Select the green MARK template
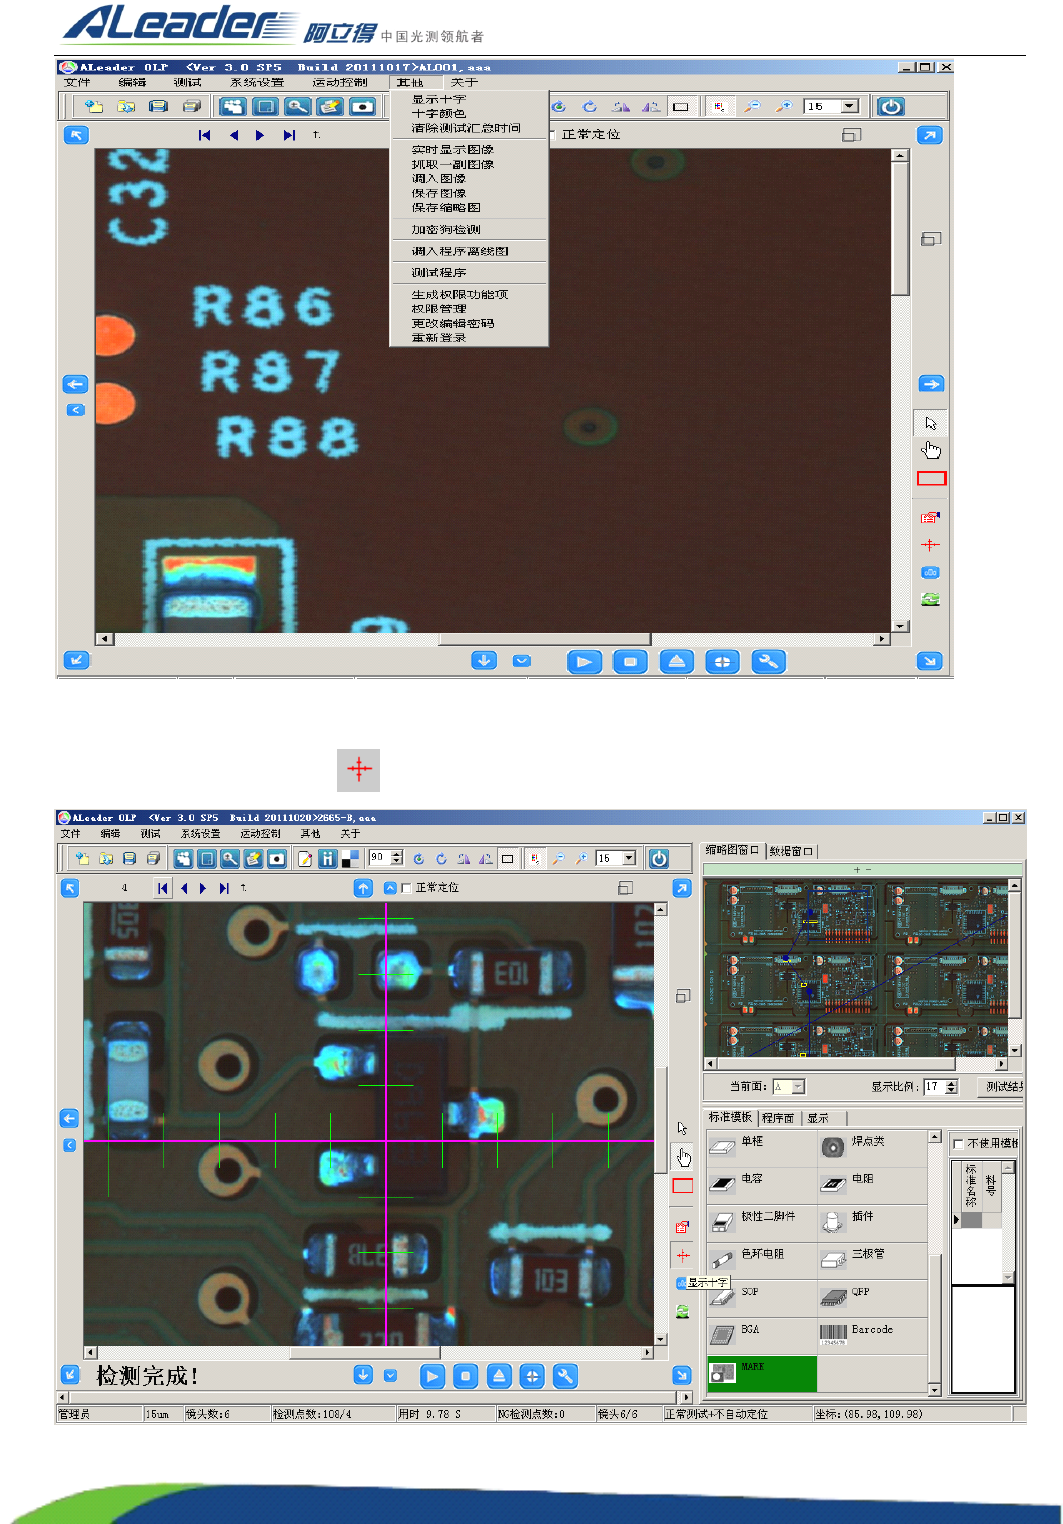Viewport: 1063px width, 1524px height. (762, 1373)
